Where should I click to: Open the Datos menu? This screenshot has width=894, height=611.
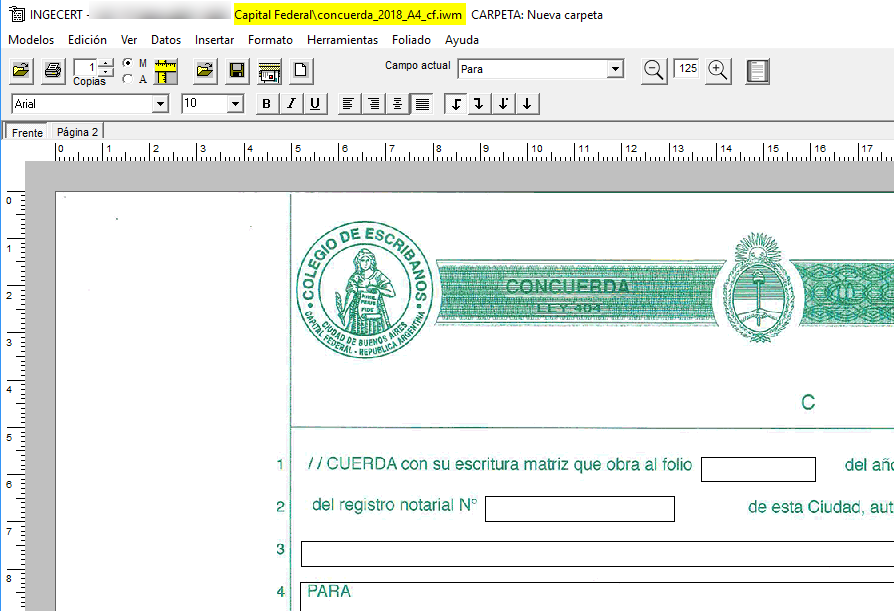(166, 40)
